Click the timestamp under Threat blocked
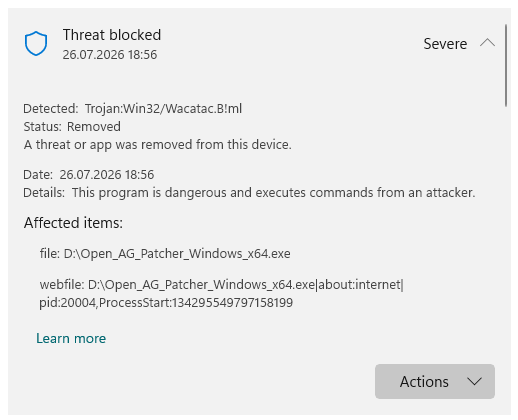The image size is (518, 420). [110, 55]
